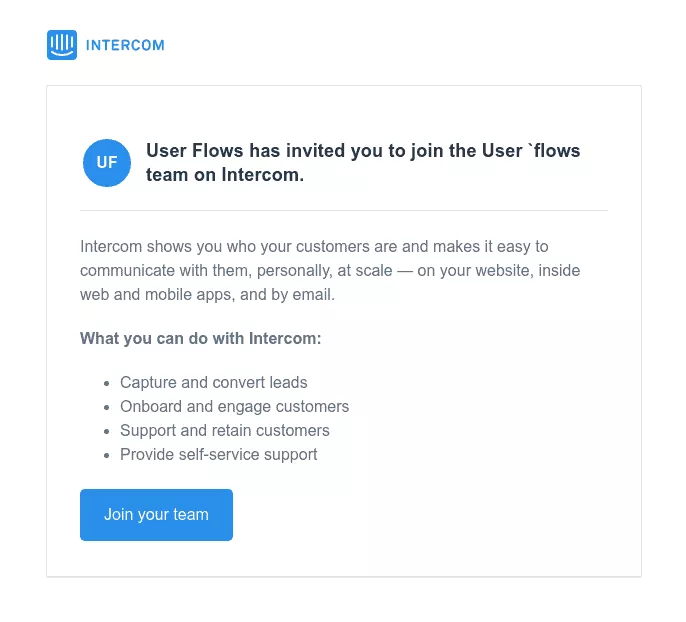Click the blue UF avatar circle
The height and width of the screenshot is (622, 686).
(x=107, y=163)
